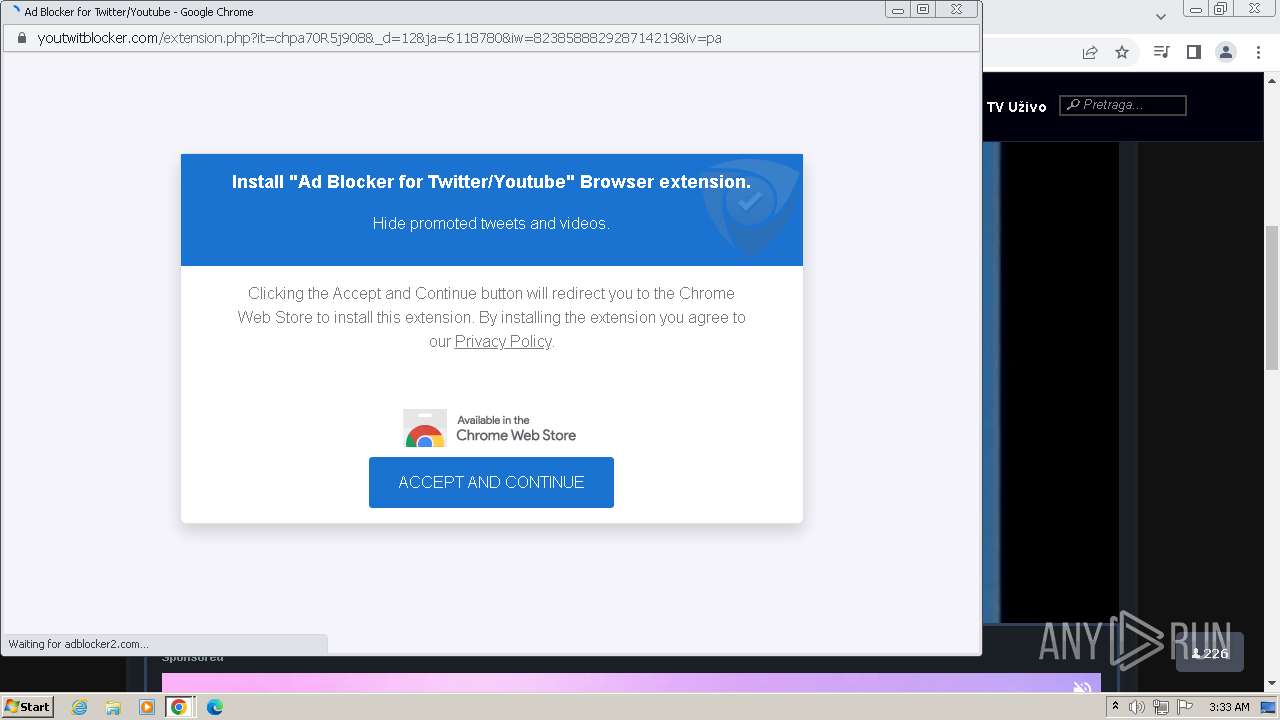Screen dimensions: 1280x720
Task: Open the media controls icon in Chrome toolbar
Action: (x=1161, y=52)
